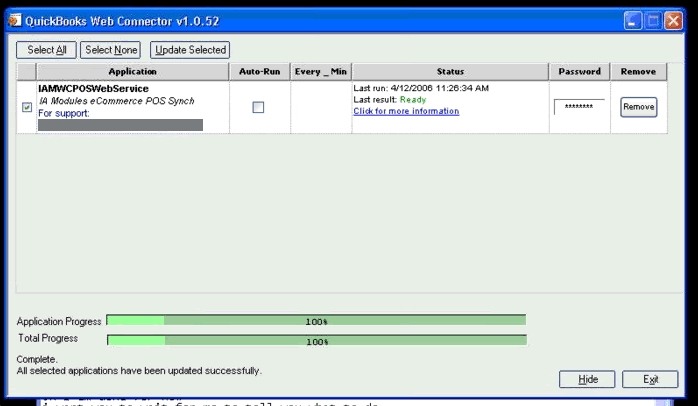Enable the Auto-Run checkbox for IAMWCPOSWebService
Screen dimensions: 698x406
click(258, 107)
